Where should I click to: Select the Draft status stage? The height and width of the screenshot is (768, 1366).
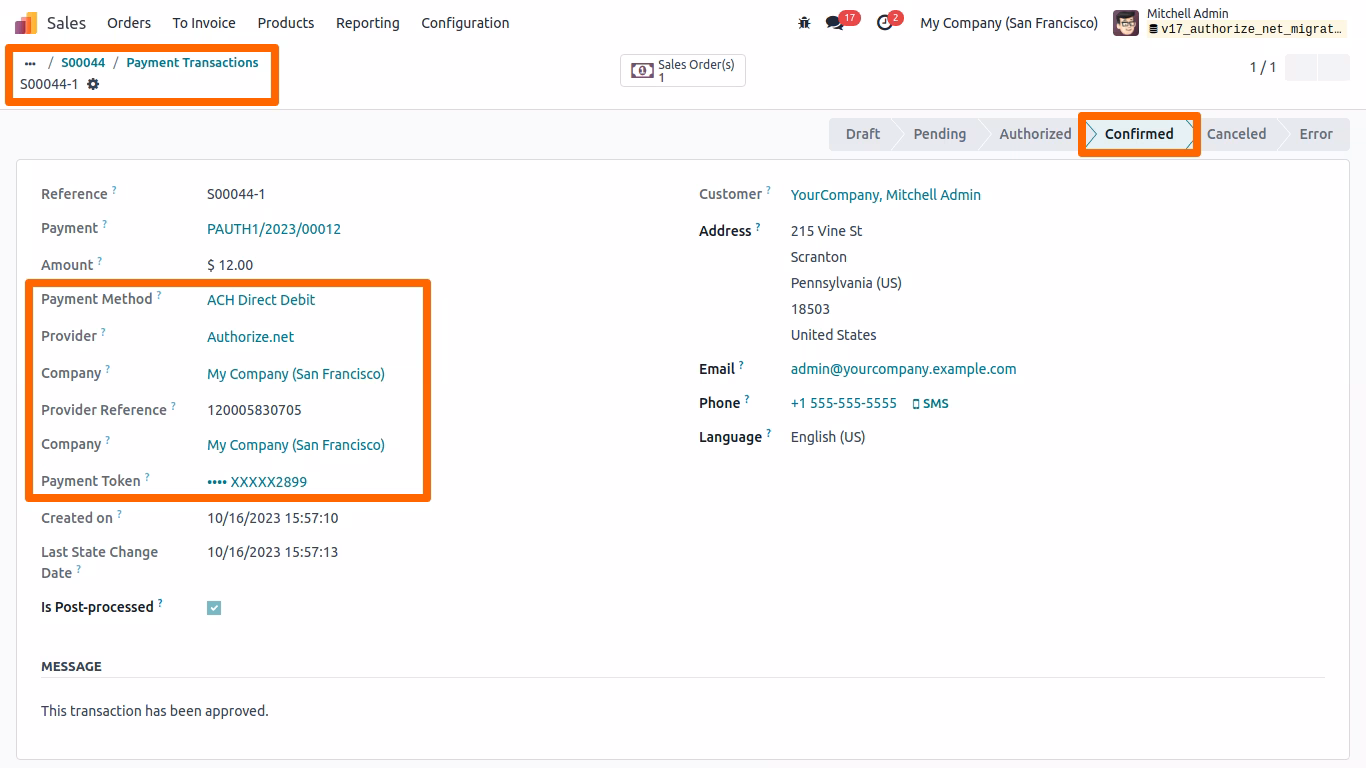click(x=862, y=134)
